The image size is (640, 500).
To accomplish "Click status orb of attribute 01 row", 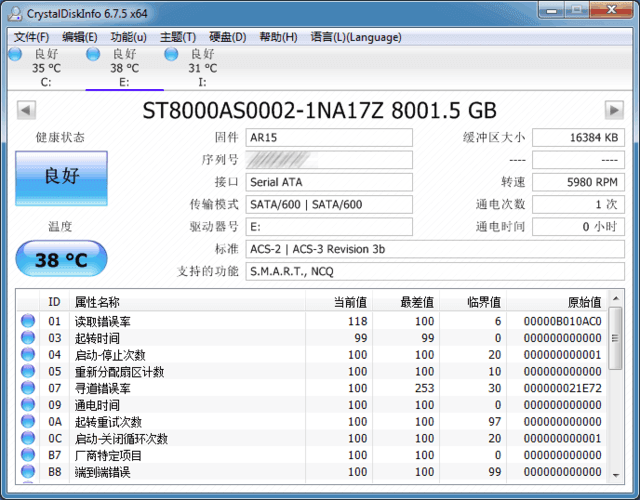I will pyautogui.click(x=28, y=321).
